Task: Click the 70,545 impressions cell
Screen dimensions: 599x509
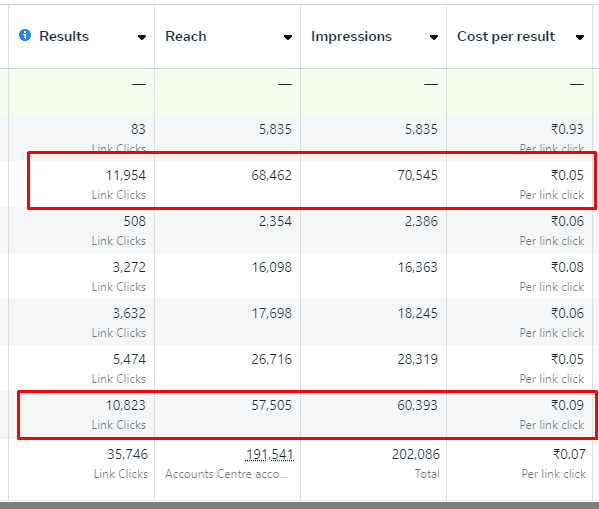Action: coord(374,184)
